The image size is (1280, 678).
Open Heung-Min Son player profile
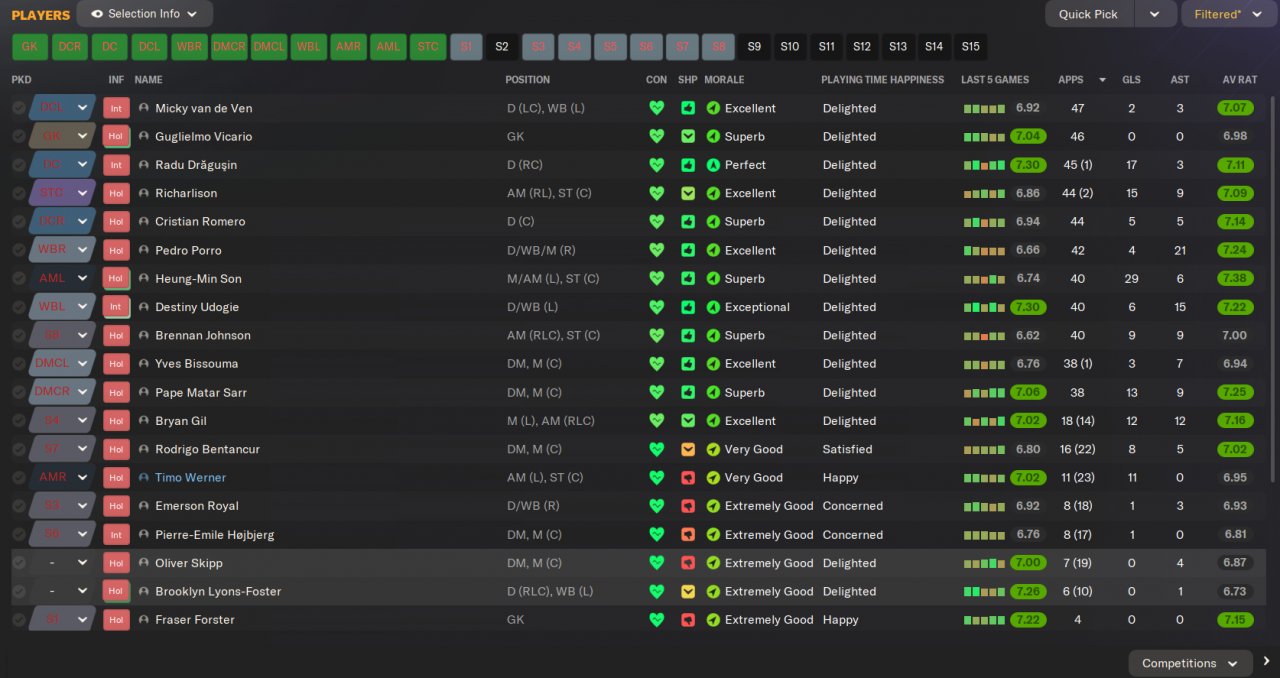pos(198,279)
